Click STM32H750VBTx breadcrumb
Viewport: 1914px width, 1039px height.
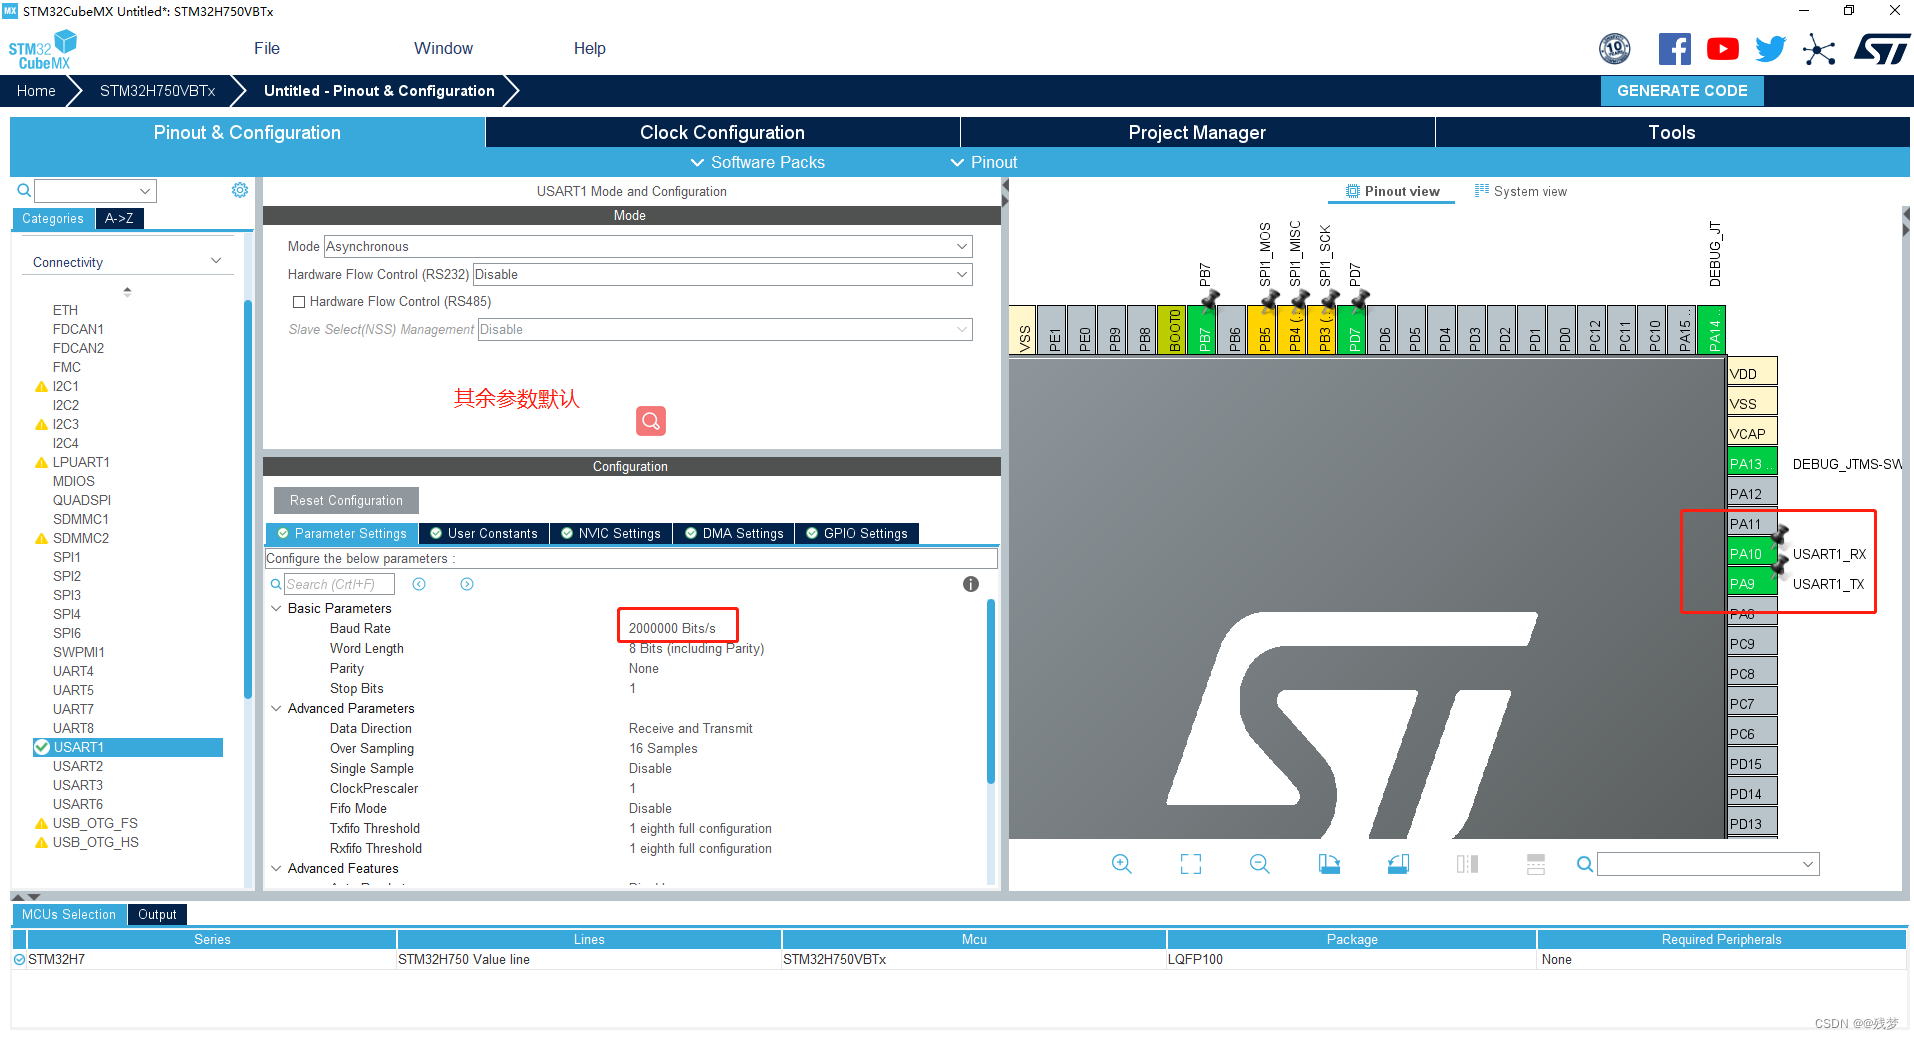(157, 90)
